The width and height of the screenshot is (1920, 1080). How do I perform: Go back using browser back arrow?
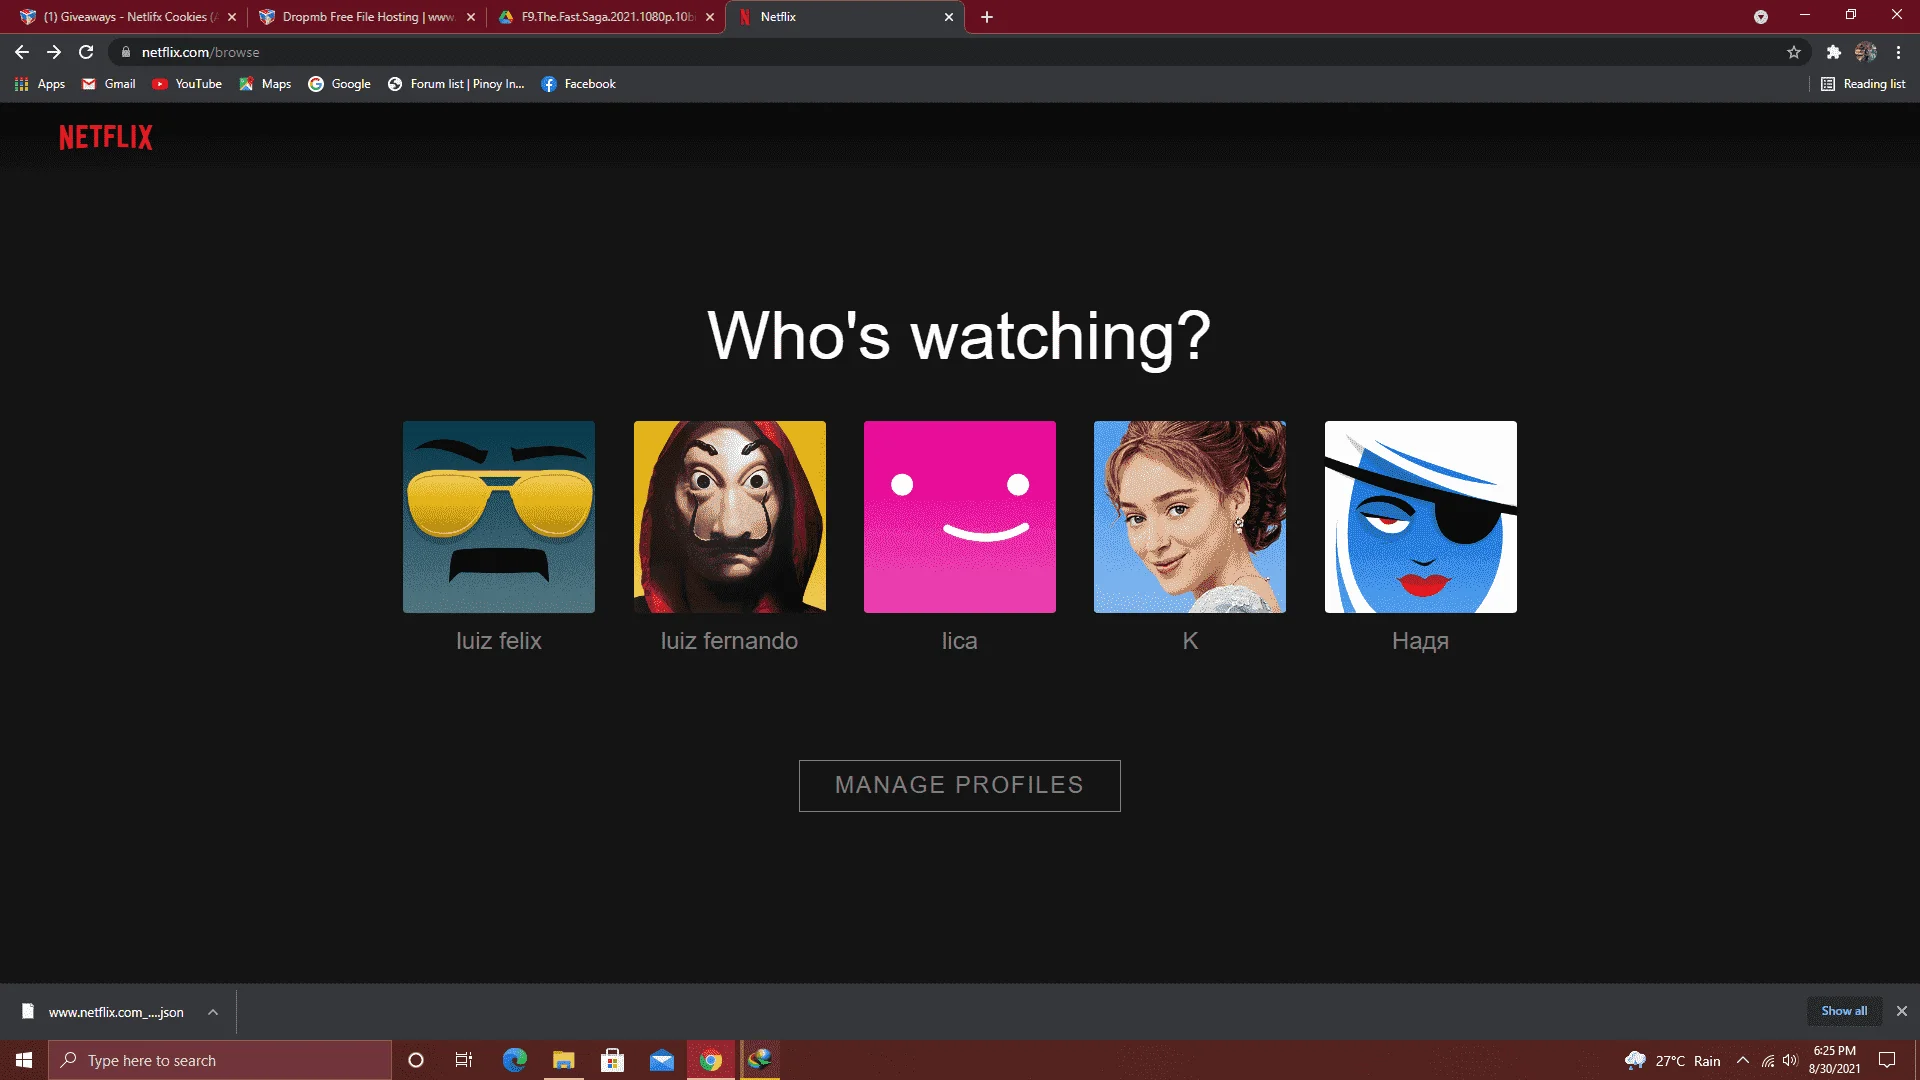coord(22,52)
